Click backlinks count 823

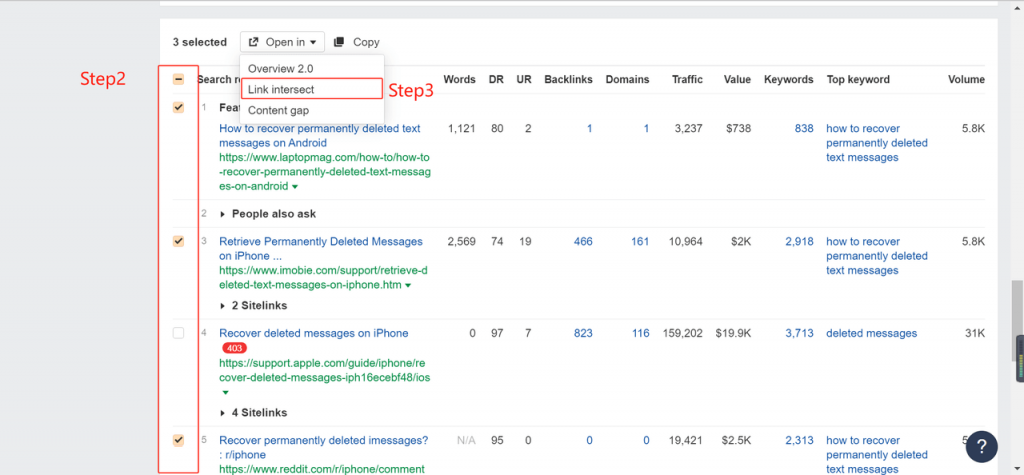[x=583, y=333]
